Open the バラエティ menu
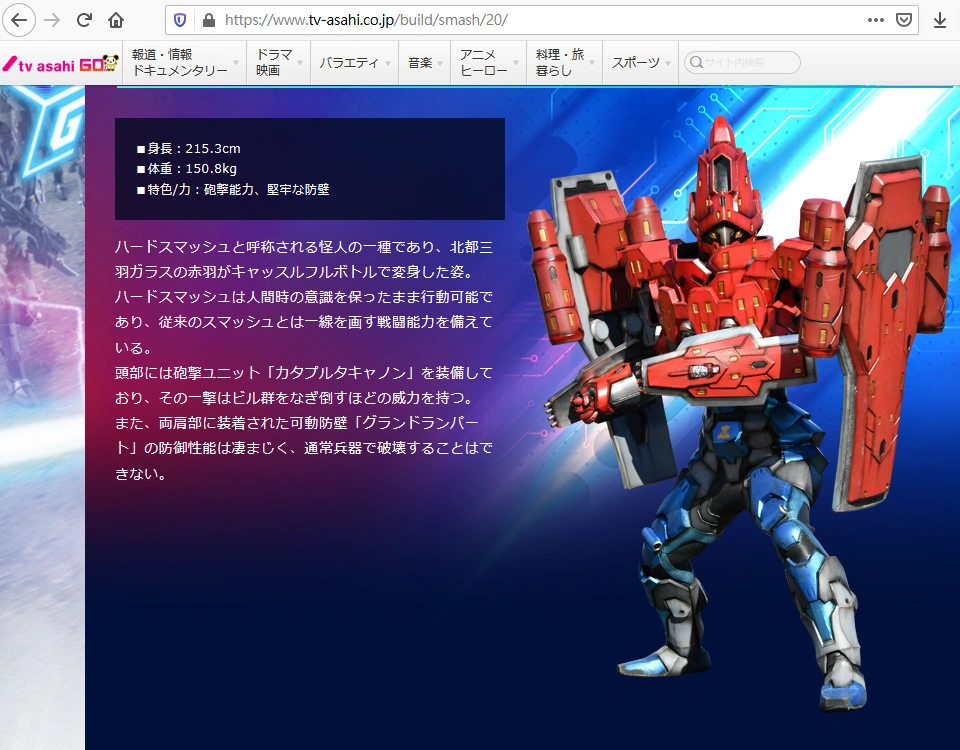Image resolution: width=960 pixels, height=750 pixels. tap(354, 62)
